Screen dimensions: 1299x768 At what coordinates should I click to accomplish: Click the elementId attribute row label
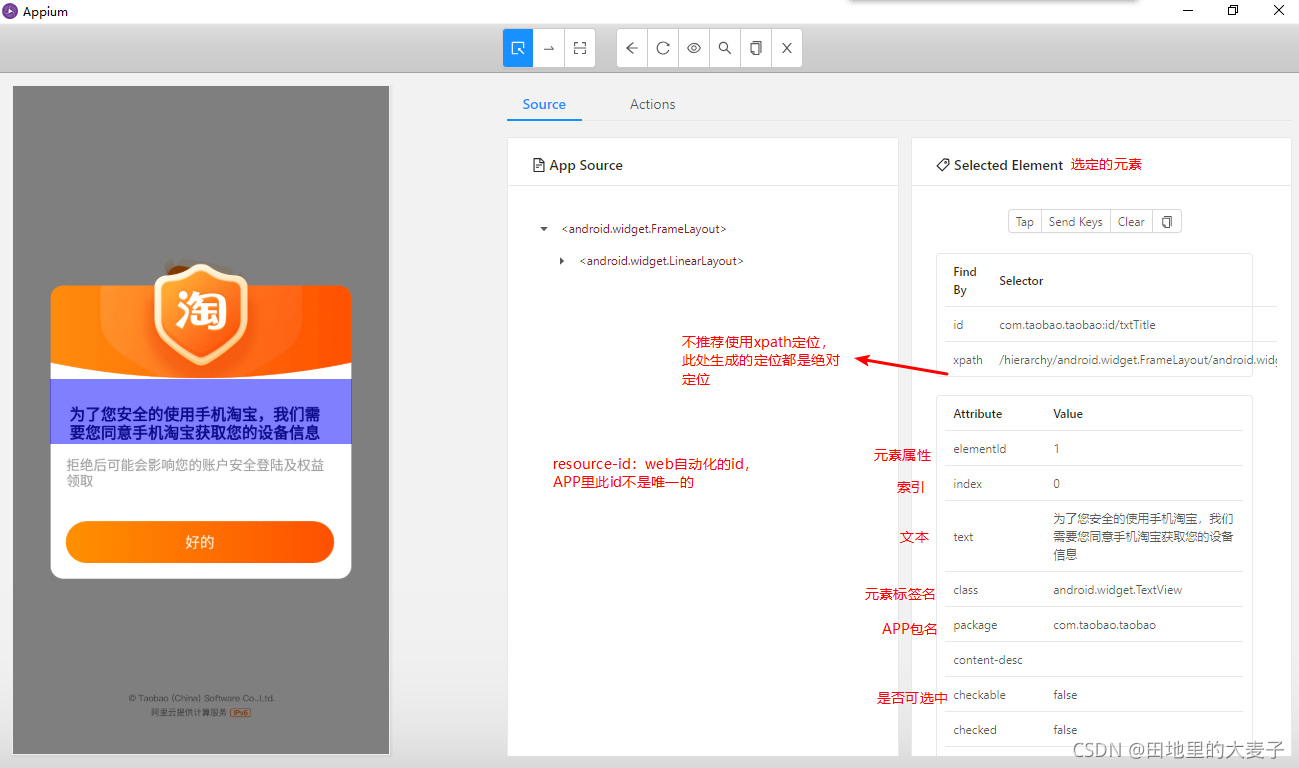(980, 449)
